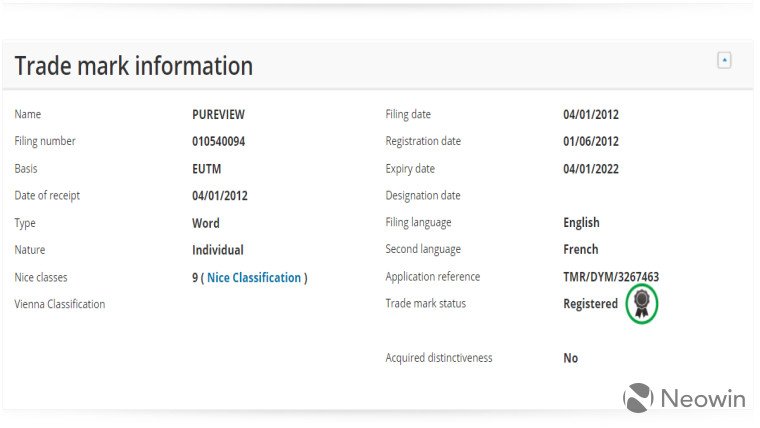Screen dimensions: 760x428
Task: Click the Registered status text
Action: point(590,304)
